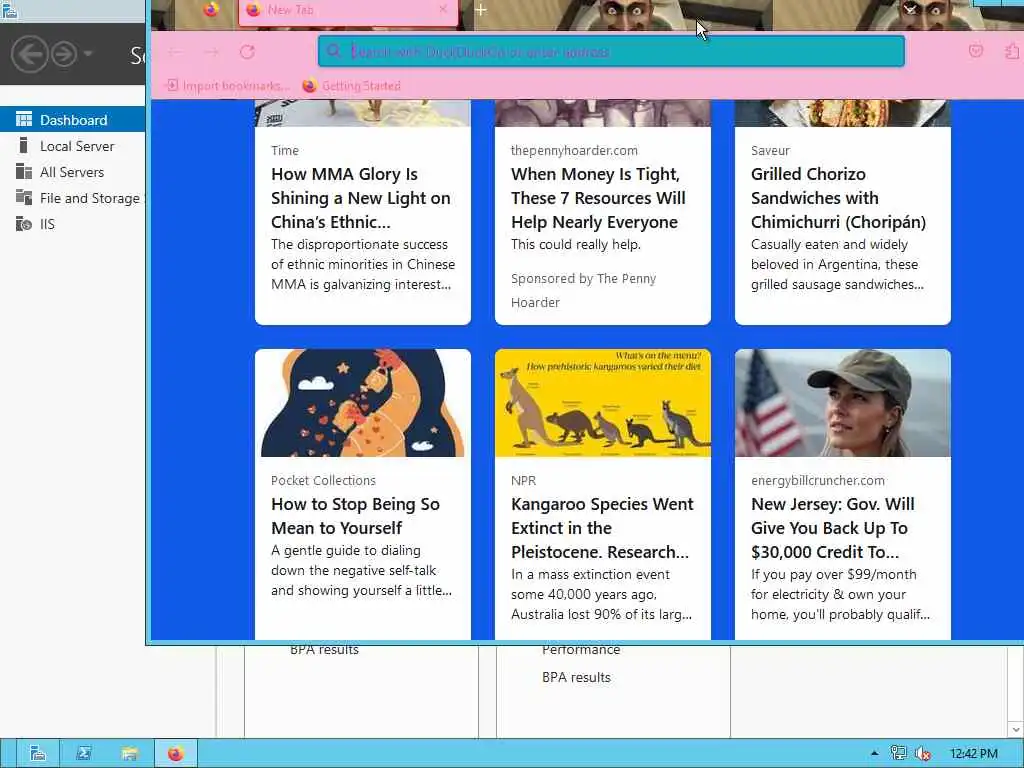Screen dimensions: 1024x768
Task: Click Performance in Server Manager tile
Action: pyautogui.click(x=581, y=650)
